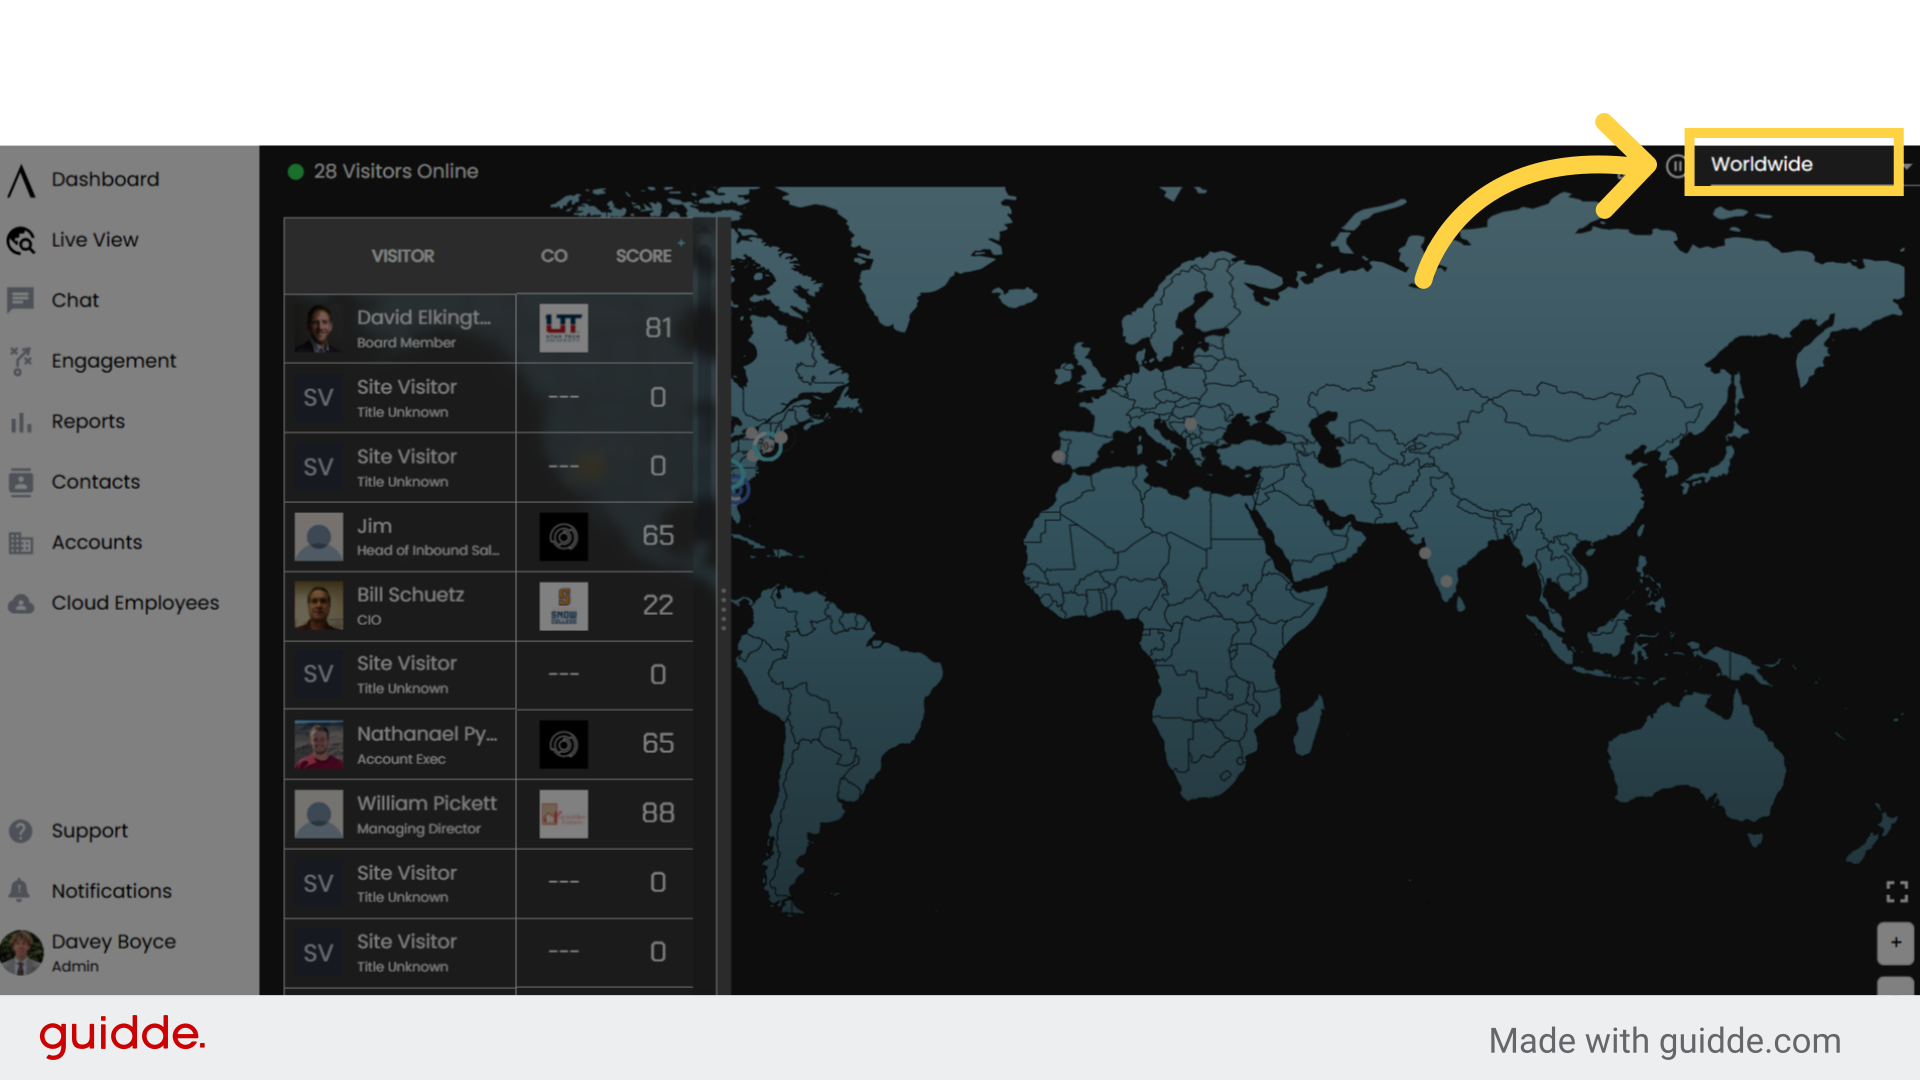Click David Elkington's score 81
Screen dimensions: 1920x1080
coord(658,328)
